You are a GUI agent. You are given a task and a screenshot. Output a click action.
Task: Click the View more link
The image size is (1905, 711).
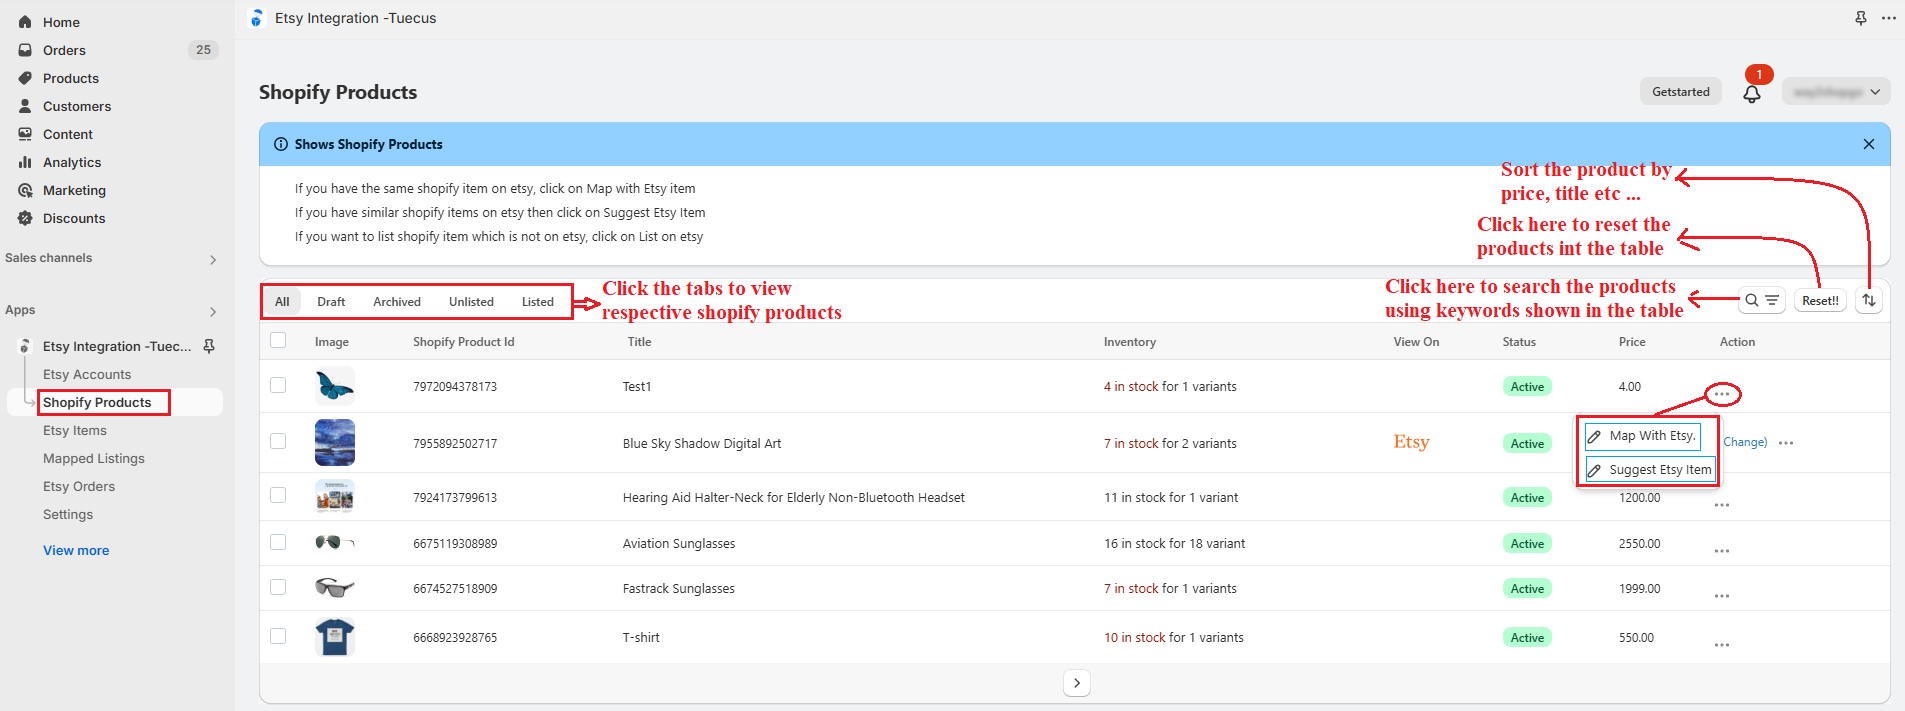[76, 550]
